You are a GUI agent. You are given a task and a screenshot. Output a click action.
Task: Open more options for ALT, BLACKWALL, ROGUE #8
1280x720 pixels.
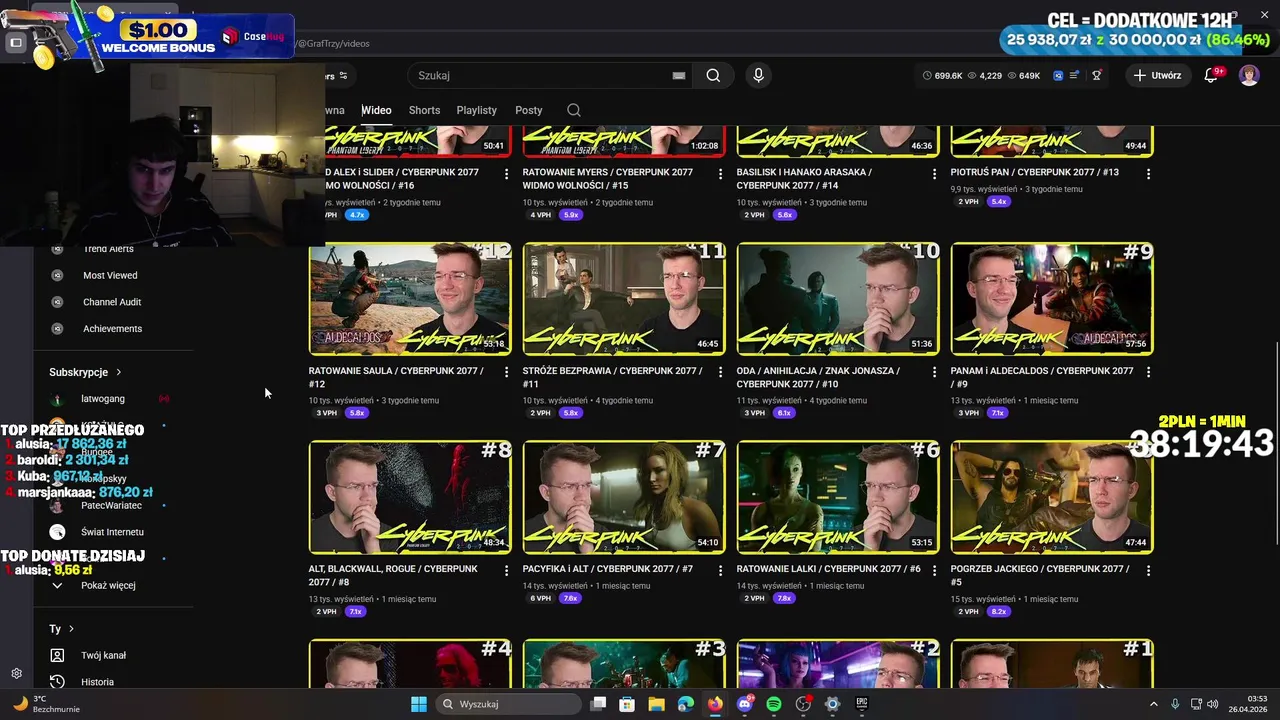(x=506, y=570)
